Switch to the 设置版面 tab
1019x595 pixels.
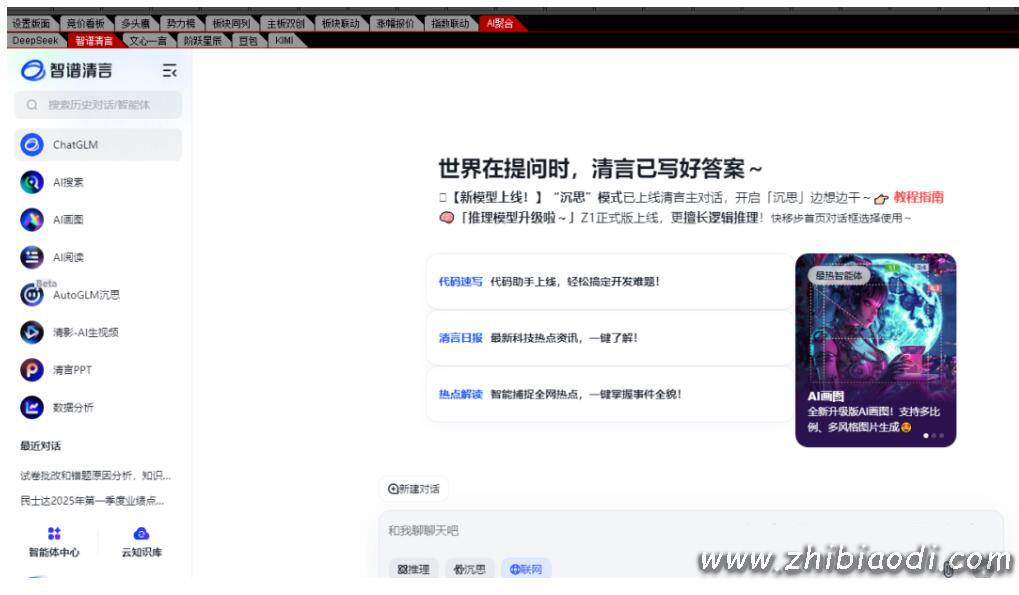tap(31, 23)
